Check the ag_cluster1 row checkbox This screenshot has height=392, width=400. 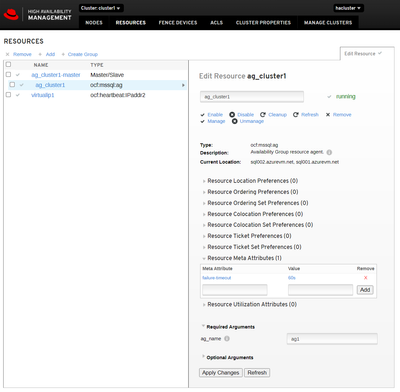tap(12, 85)
